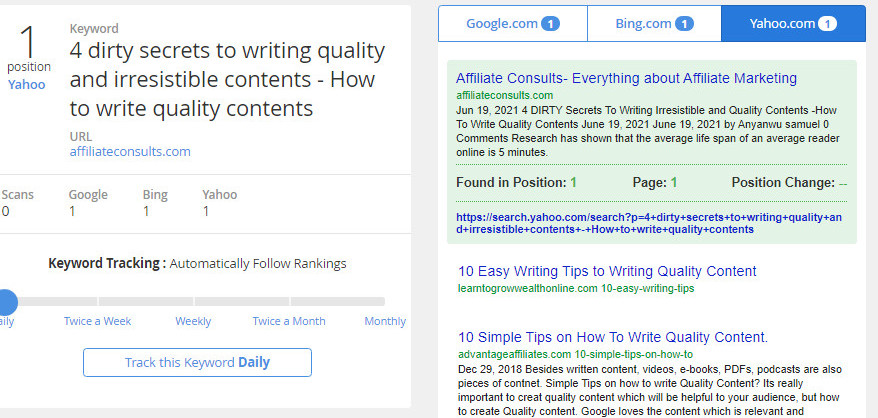The height and width of the screenshot is (418, 878).
Task: Open 10 Simple Tips result link
Action: point(613,337)
